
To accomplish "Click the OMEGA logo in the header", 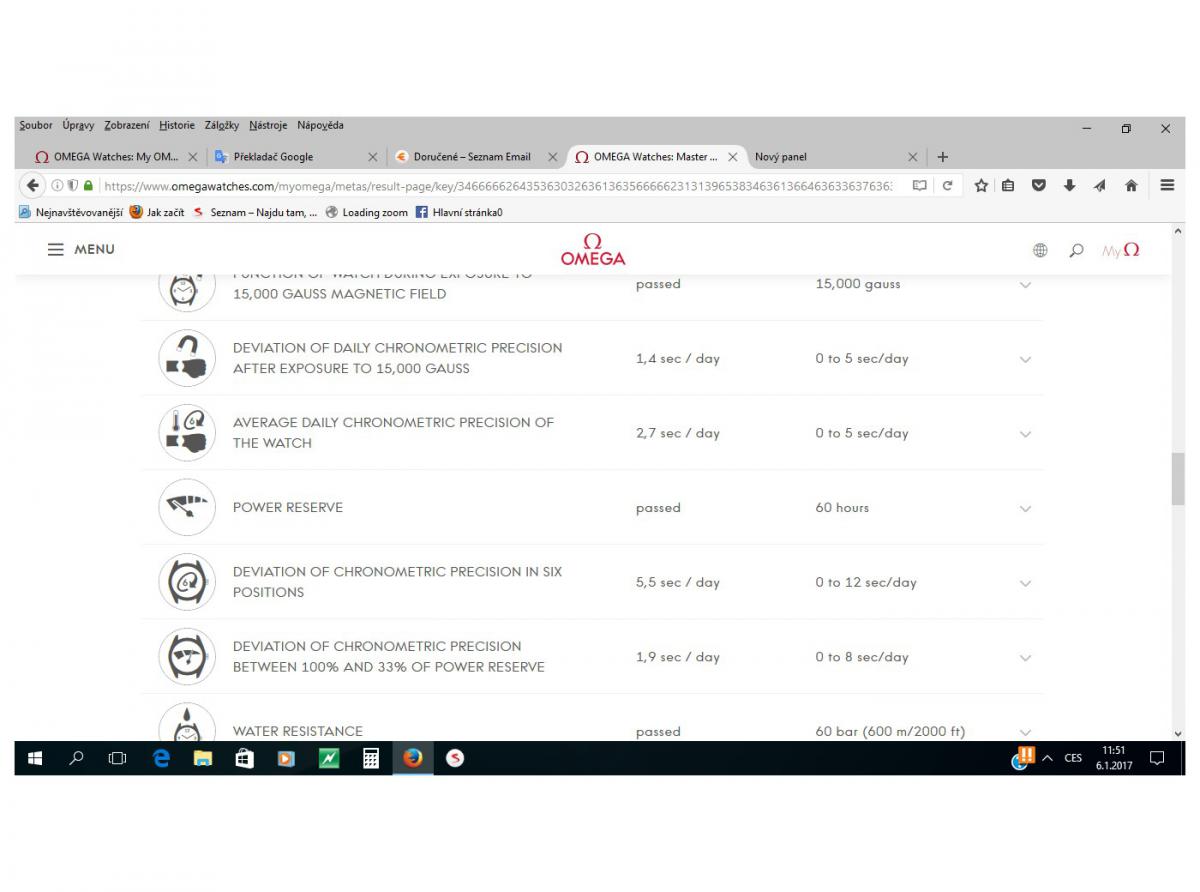I will point(592,250).
